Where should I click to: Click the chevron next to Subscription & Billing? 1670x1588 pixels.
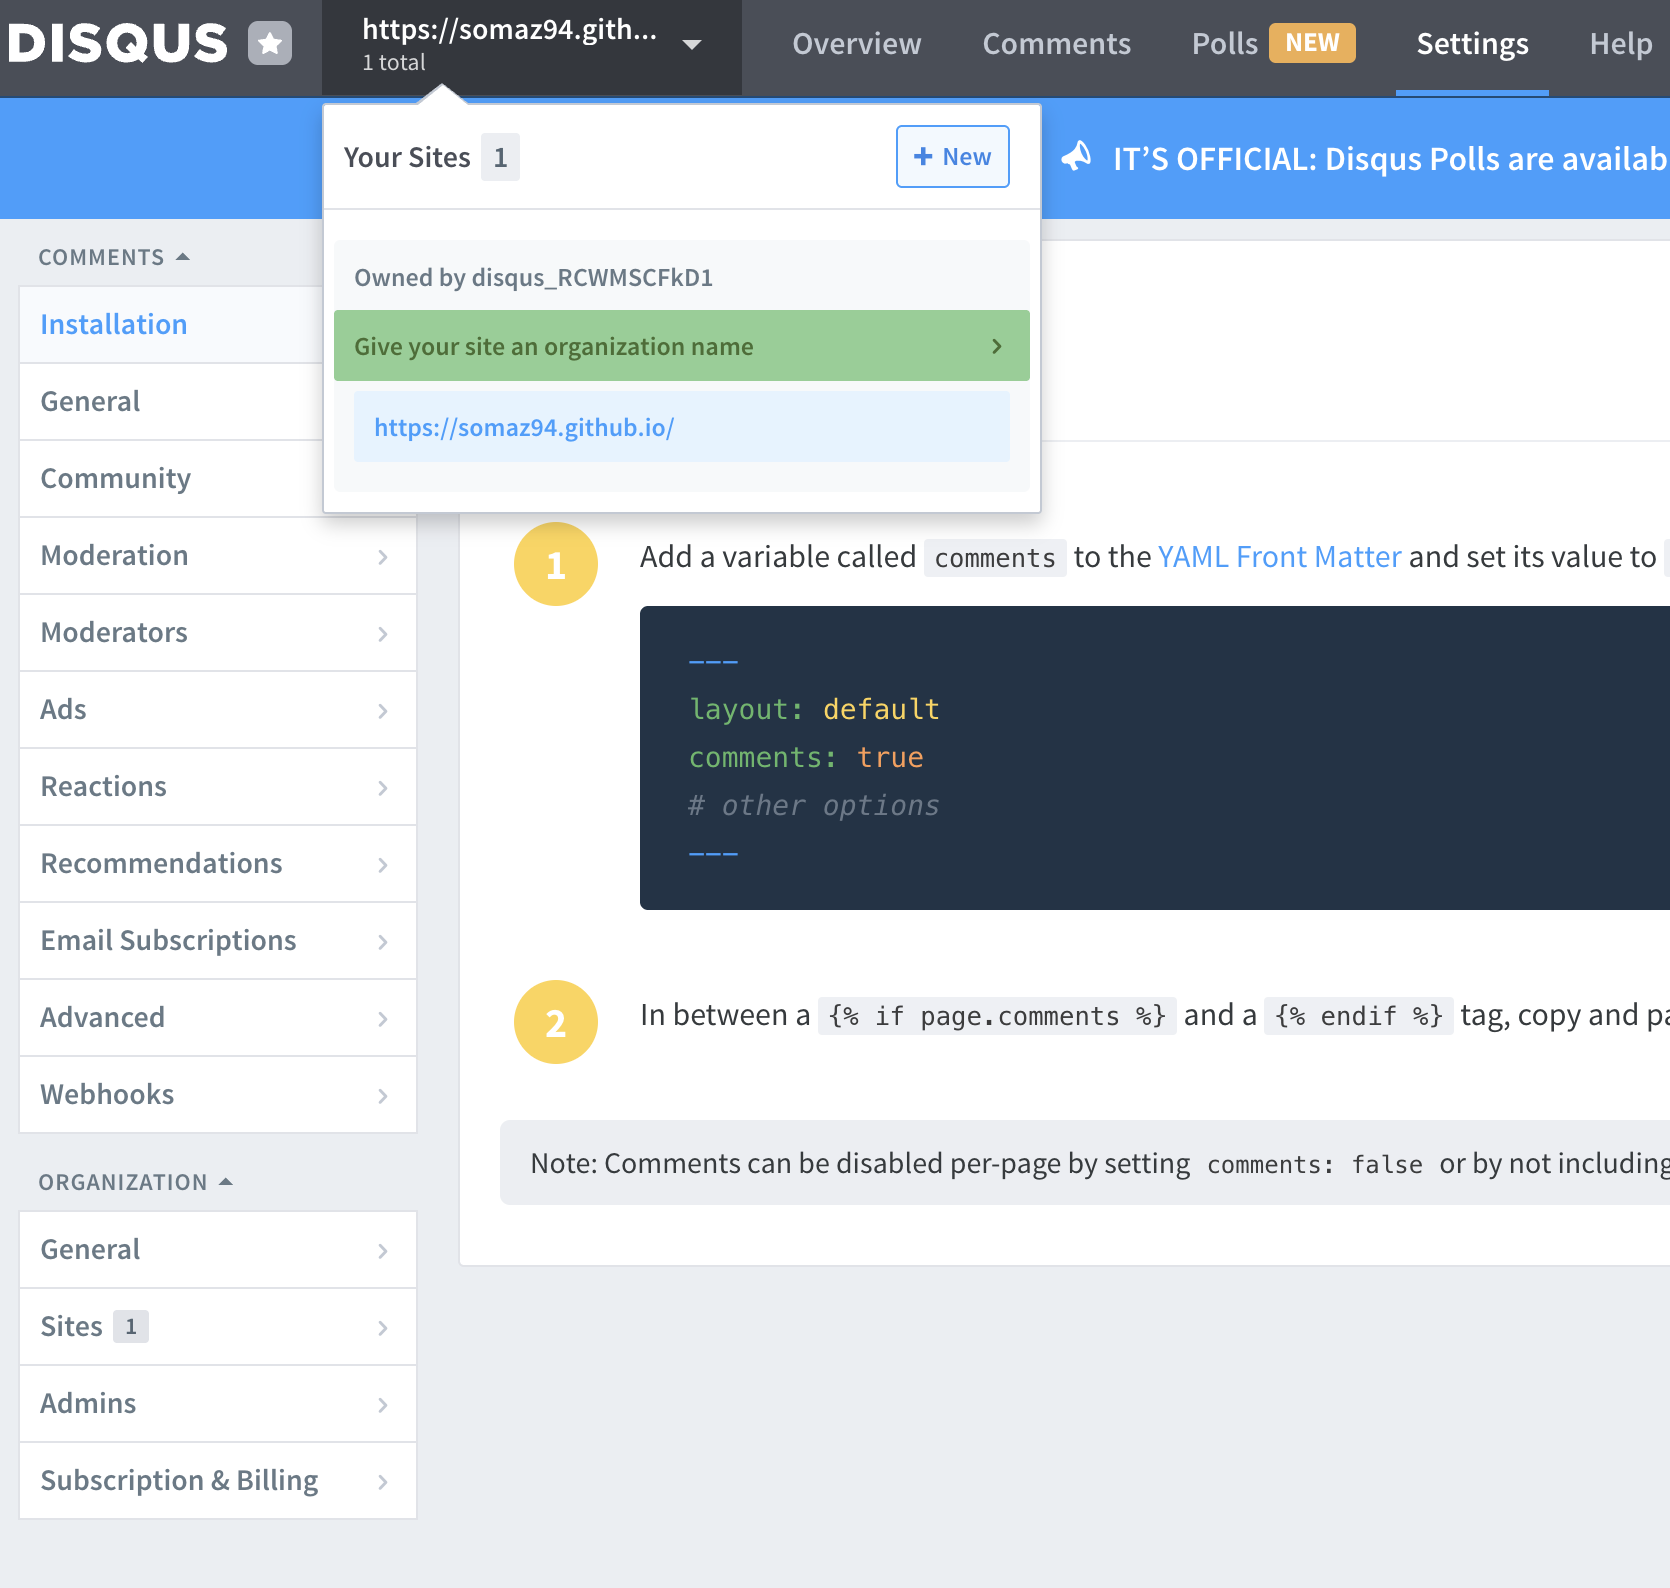(x=383, y=1482)
